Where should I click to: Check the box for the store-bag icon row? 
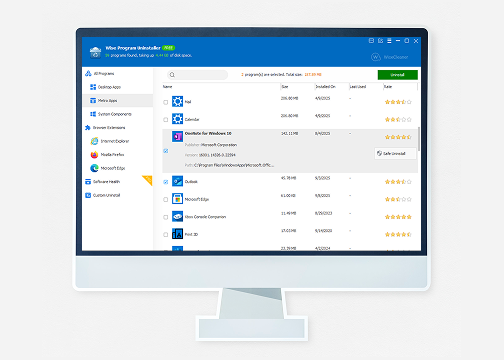coord(166,200)
